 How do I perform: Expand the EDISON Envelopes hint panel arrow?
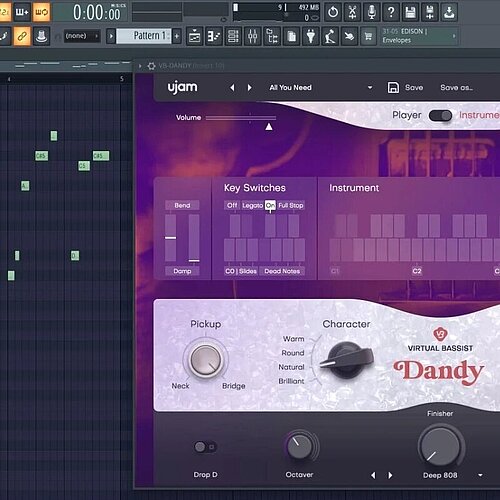coord(454,36)
